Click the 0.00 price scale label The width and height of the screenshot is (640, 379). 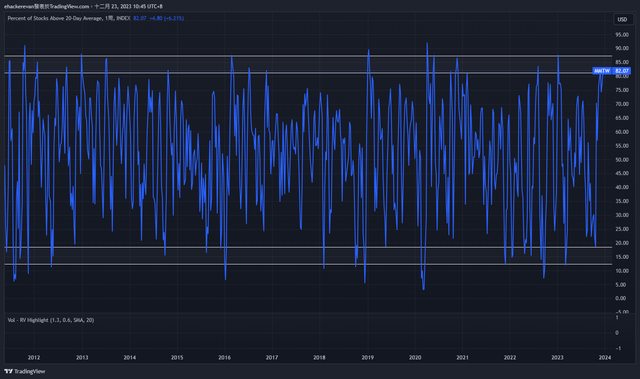621,298
